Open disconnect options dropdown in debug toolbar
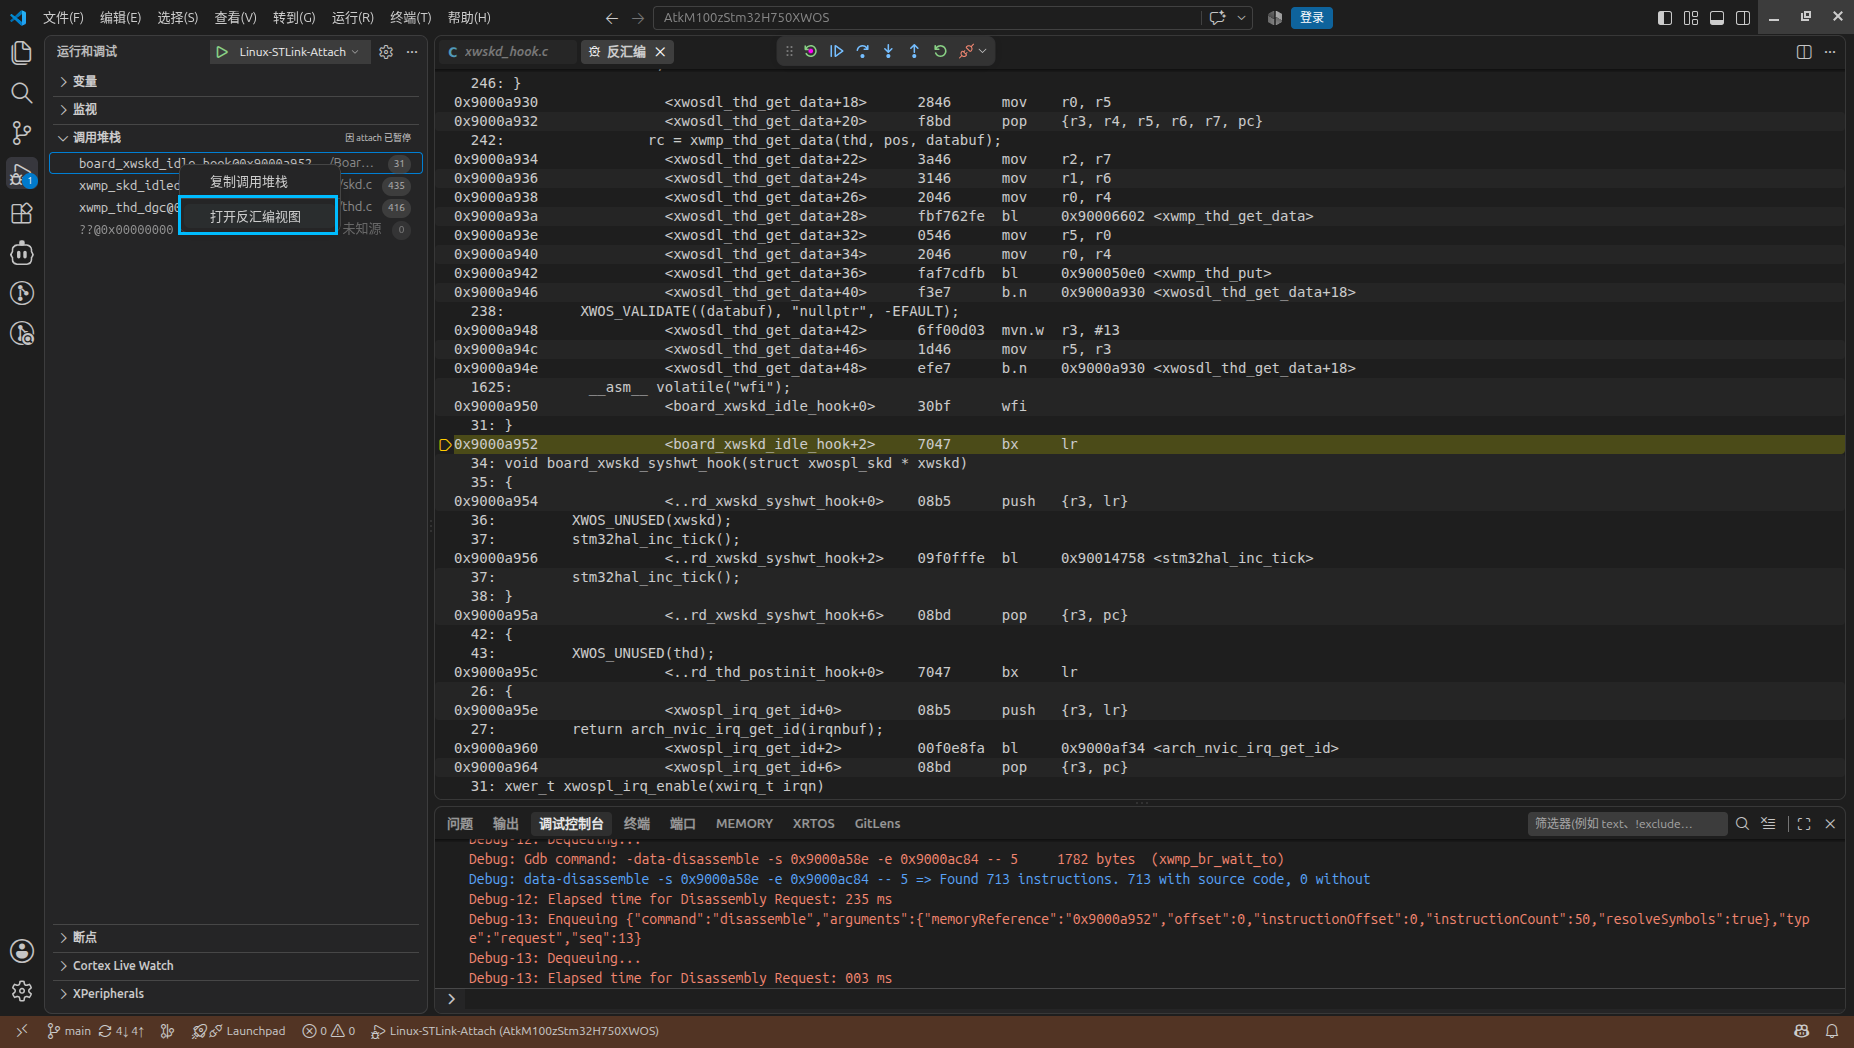The image size is (1854, 1048). [983, 51]
